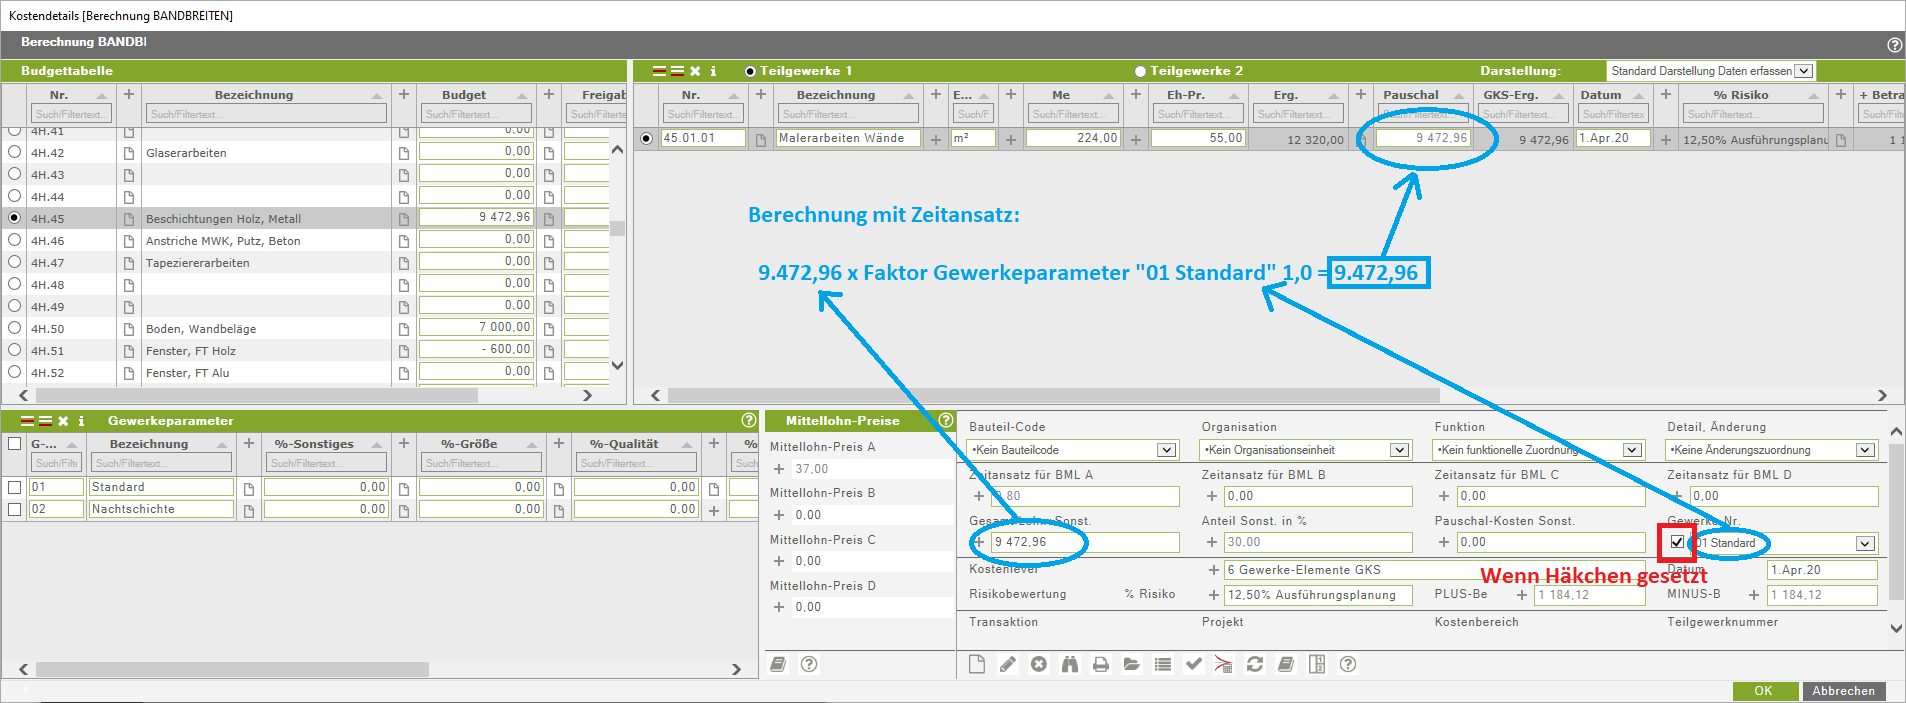Click the open folder icon
Viewport: 1906px width, 703px height.
1132,665
